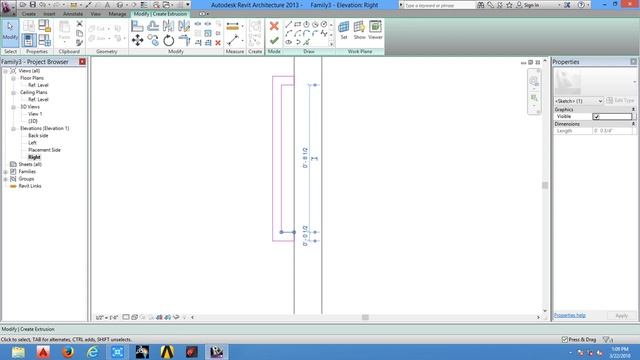Toggle the Press & Drag checkbox
This screenshot has height=360, width=640.
tap(564, 339)
